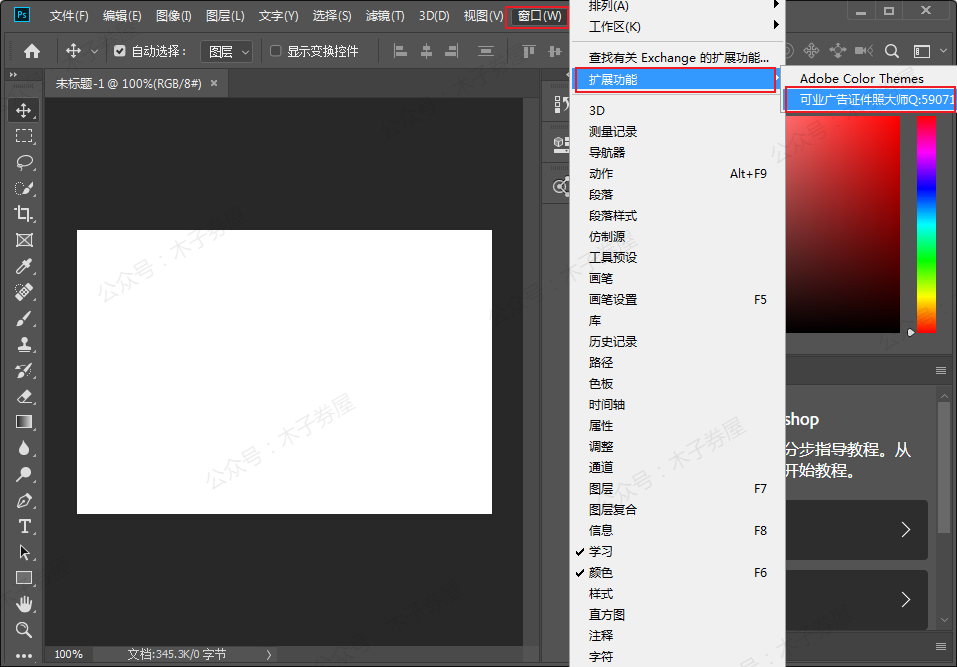Image resolution: width=957 pixels, height=667 pixels.
Task: Click the Home icon in options bar
Action: pos(32,51)
